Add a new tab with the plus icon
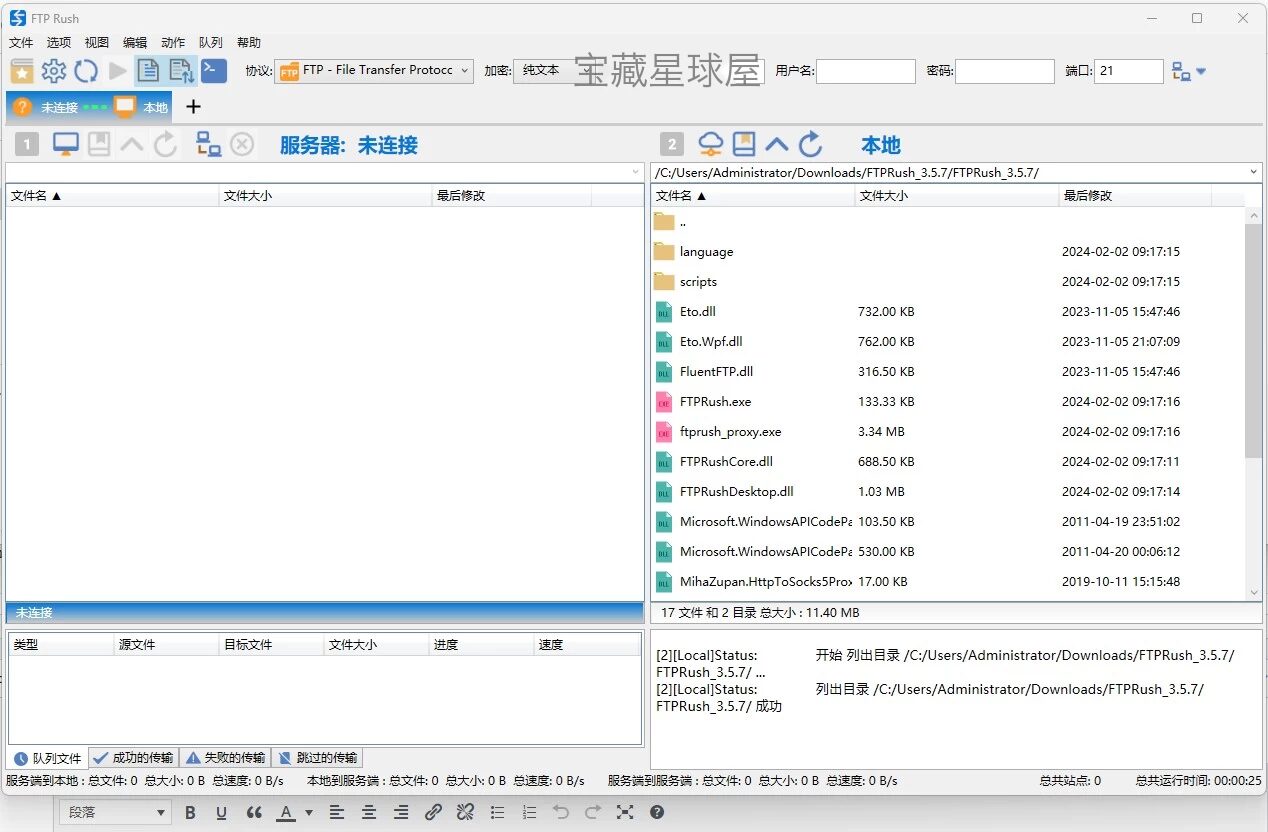 193,106
